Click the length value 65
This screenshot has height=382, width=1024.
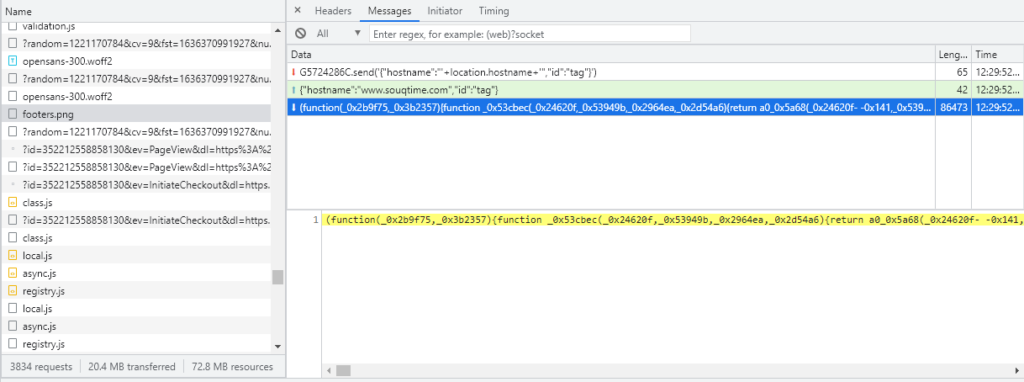962,72
